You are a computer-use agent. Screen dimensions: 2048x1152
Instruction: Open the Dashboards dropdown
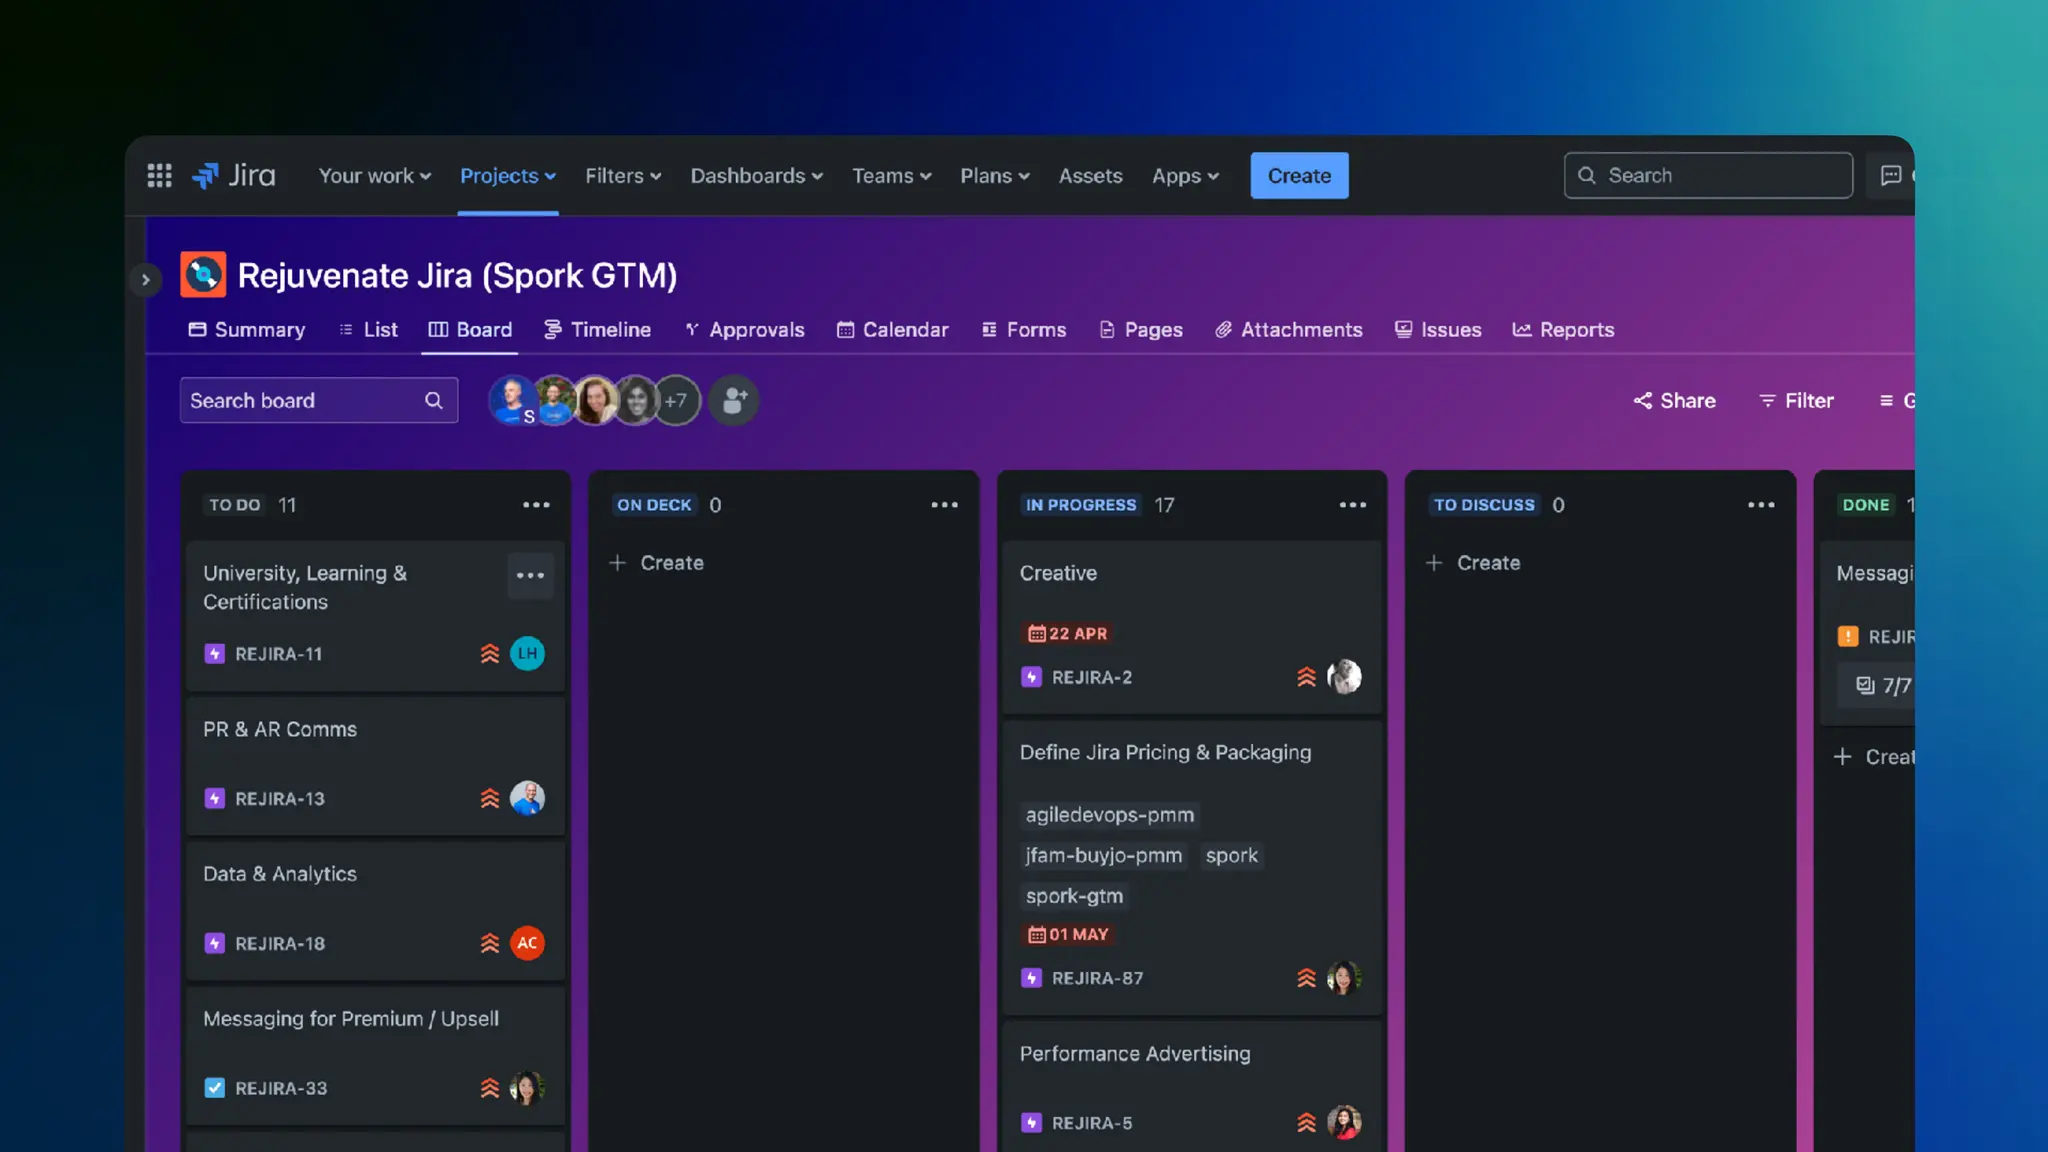[756, 175]
